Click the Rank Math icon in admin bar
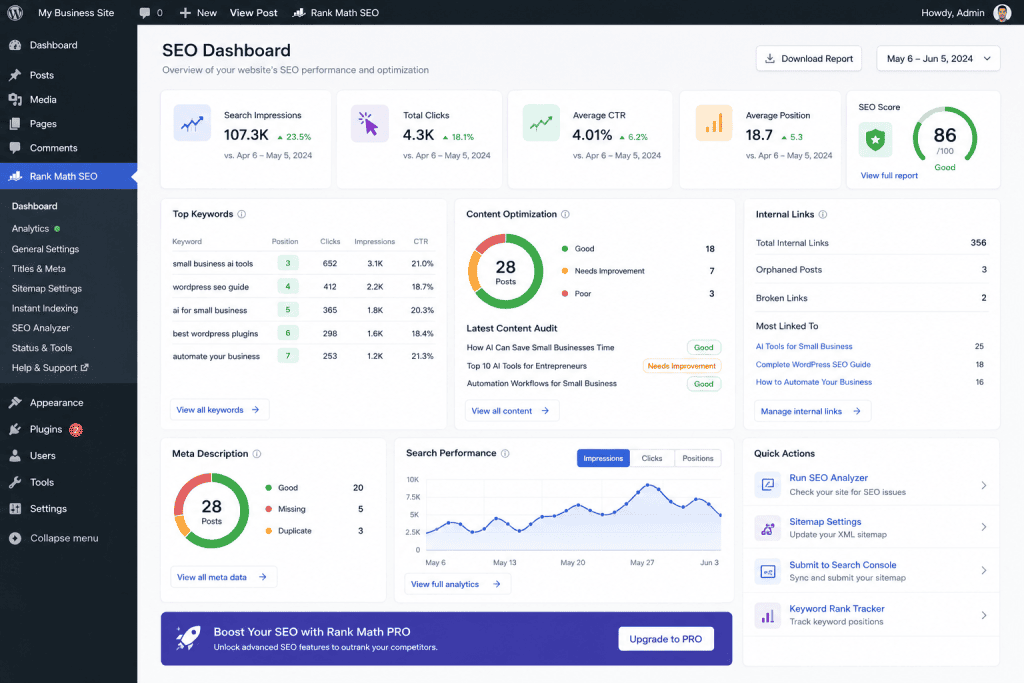 point(298,12)
